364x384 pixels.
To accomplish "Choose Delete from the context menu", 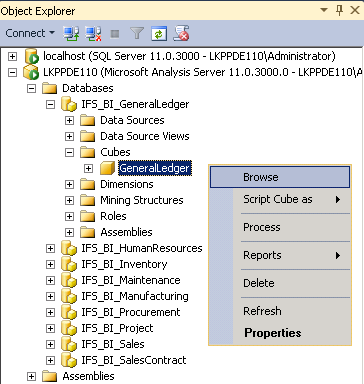I will pyautogui.click(x=280, y=283).
